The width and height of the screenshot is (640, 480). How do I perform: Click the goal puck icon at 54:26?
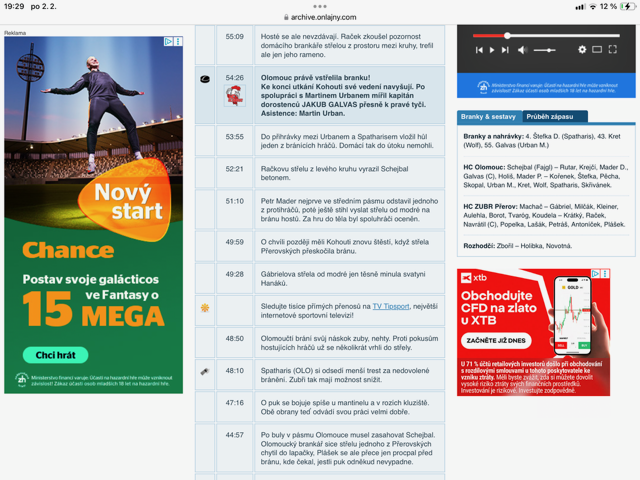coord(205,78)
